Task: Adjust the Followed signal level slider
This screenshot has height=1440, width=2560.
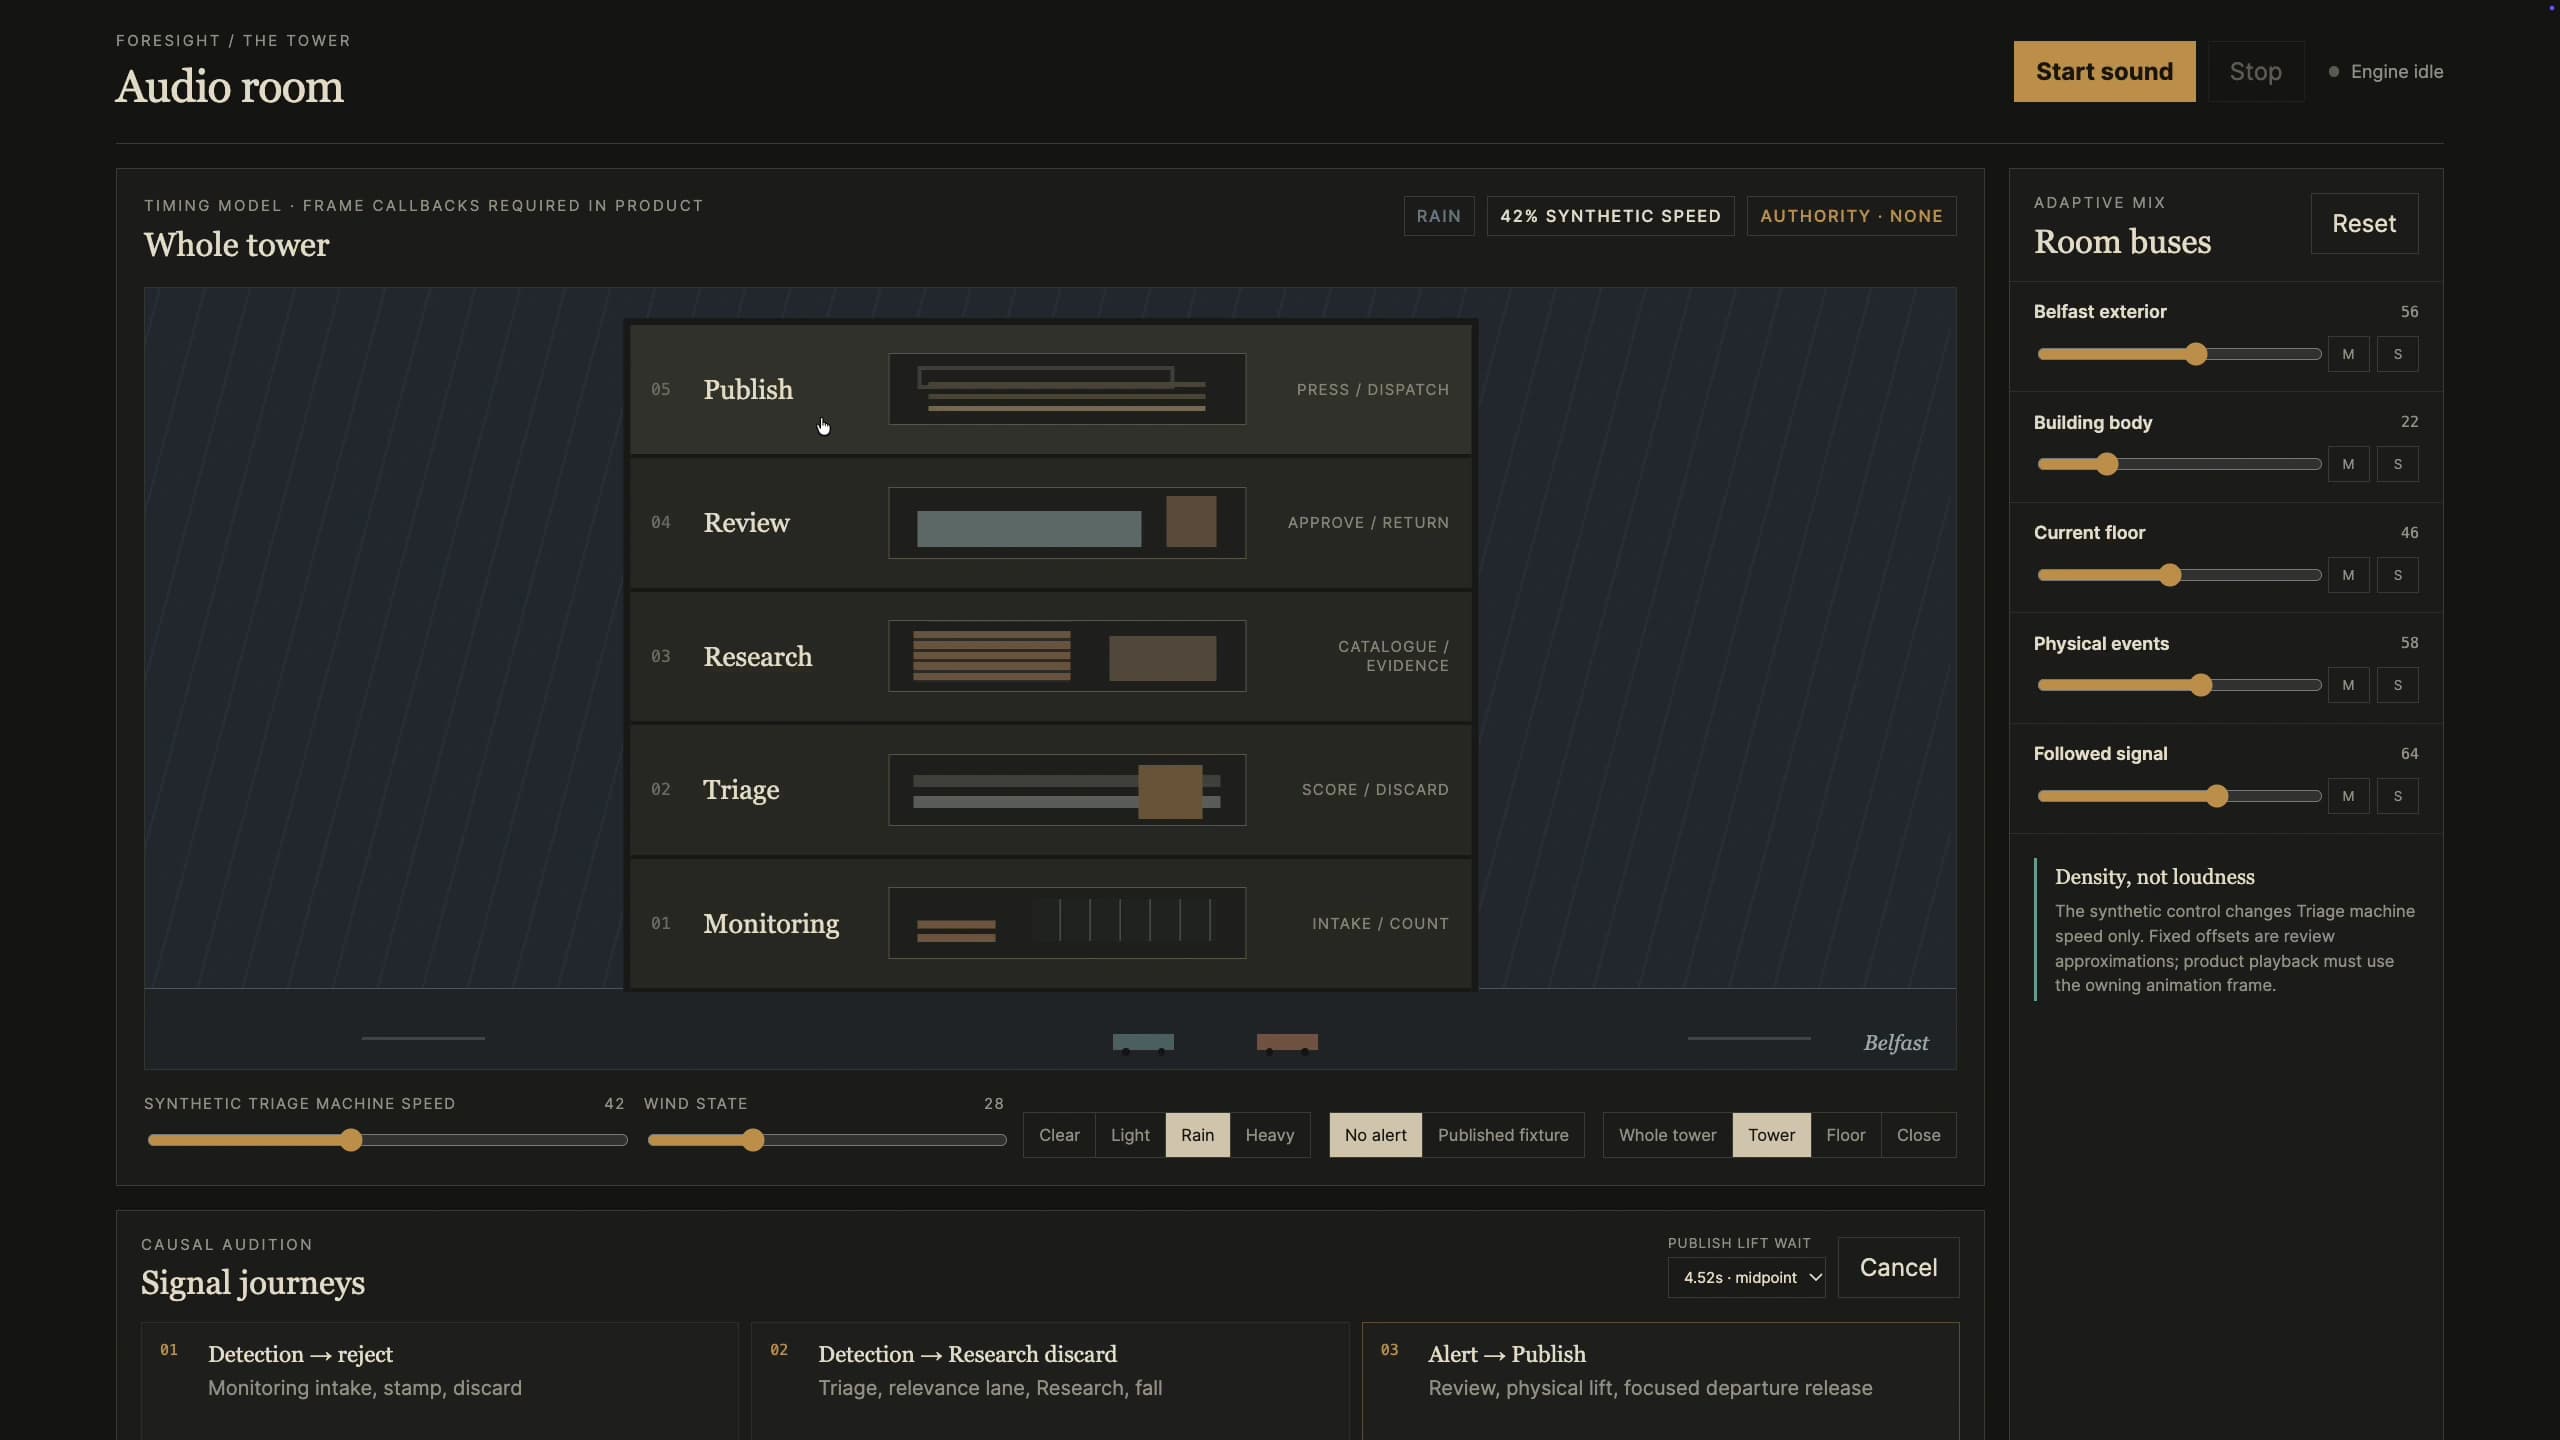Action: pyautogui.click(x=2179, y=796)
